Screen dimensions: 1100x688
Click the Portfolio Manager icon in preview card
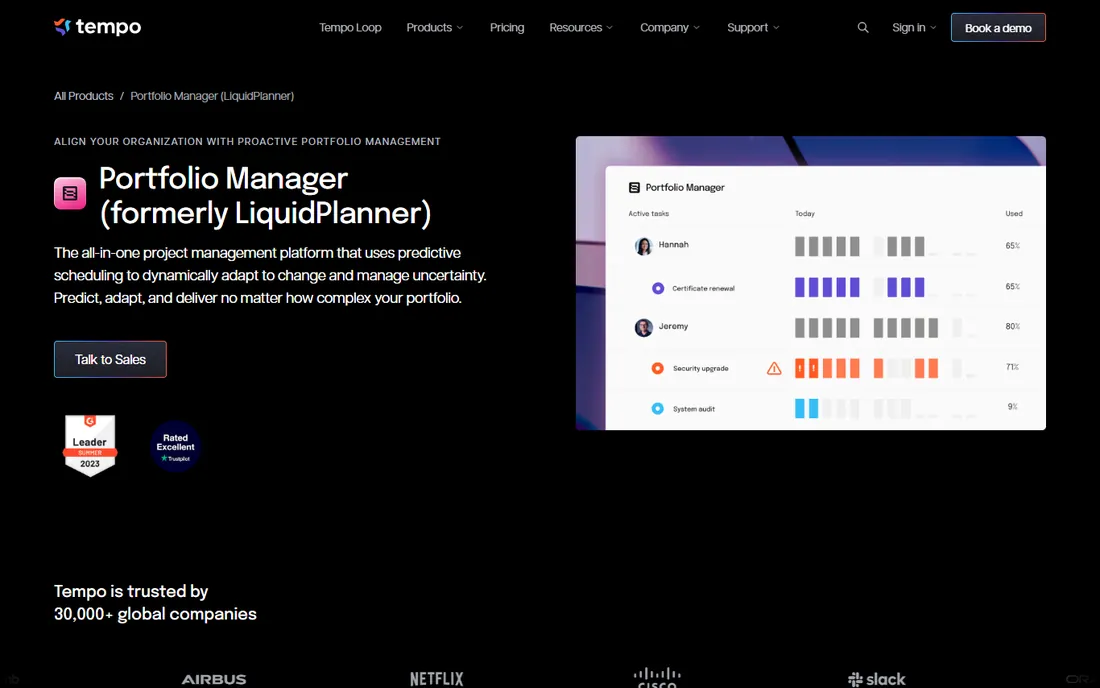point(634,187)
